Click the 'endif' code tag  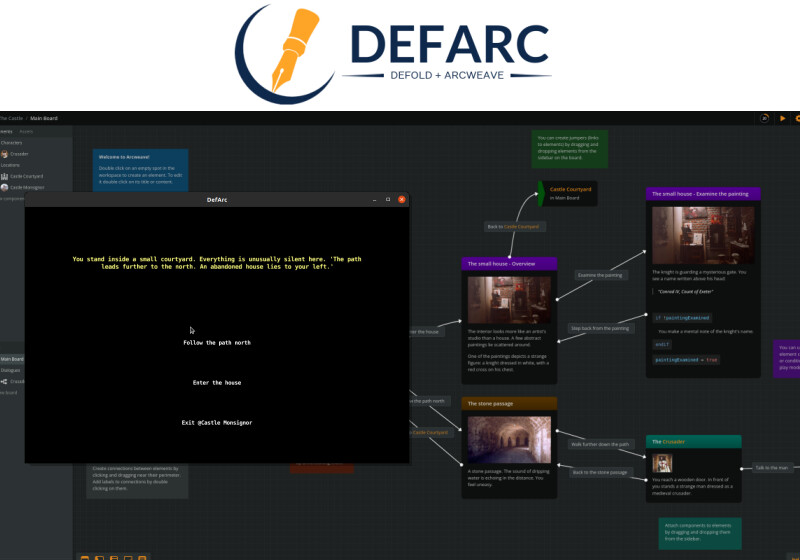[x=662, y=345]
